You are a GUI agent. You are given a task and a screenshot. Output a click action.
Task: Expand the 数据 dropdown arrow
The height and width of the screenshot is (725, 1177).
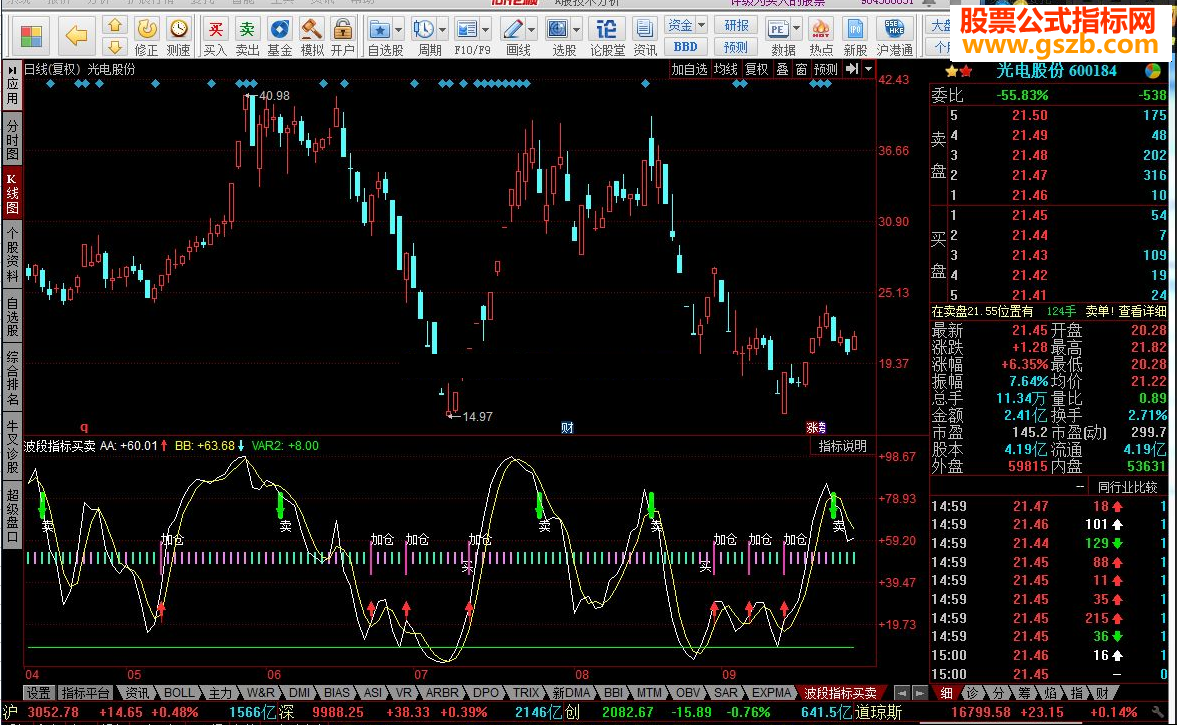coord(796,30)
